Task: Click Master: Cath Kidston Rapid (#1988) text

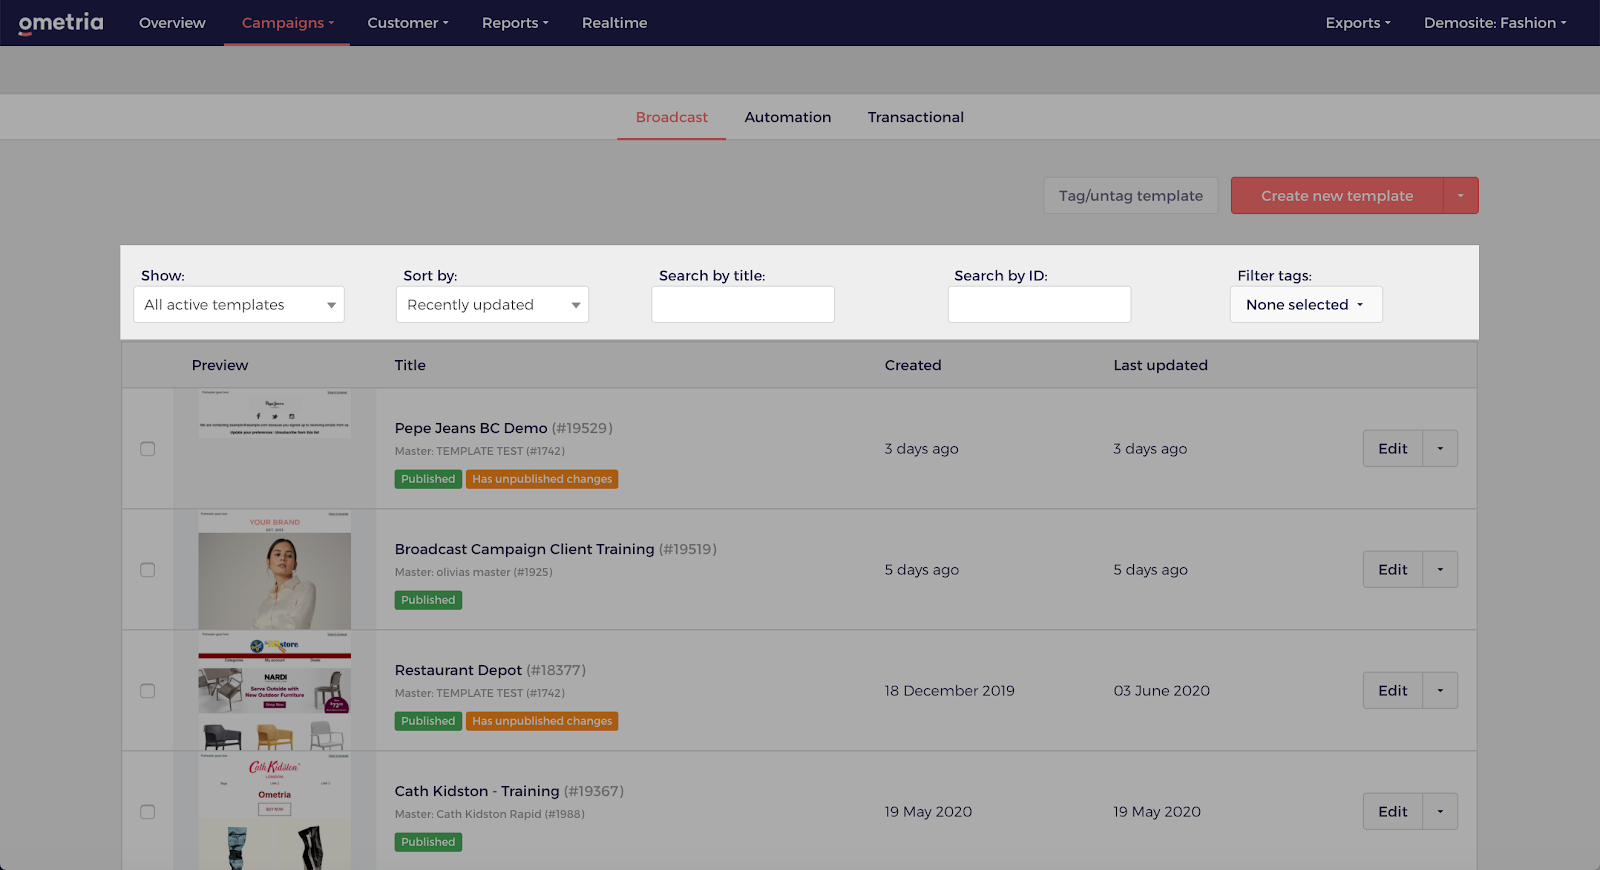Action: pos(490,814)
